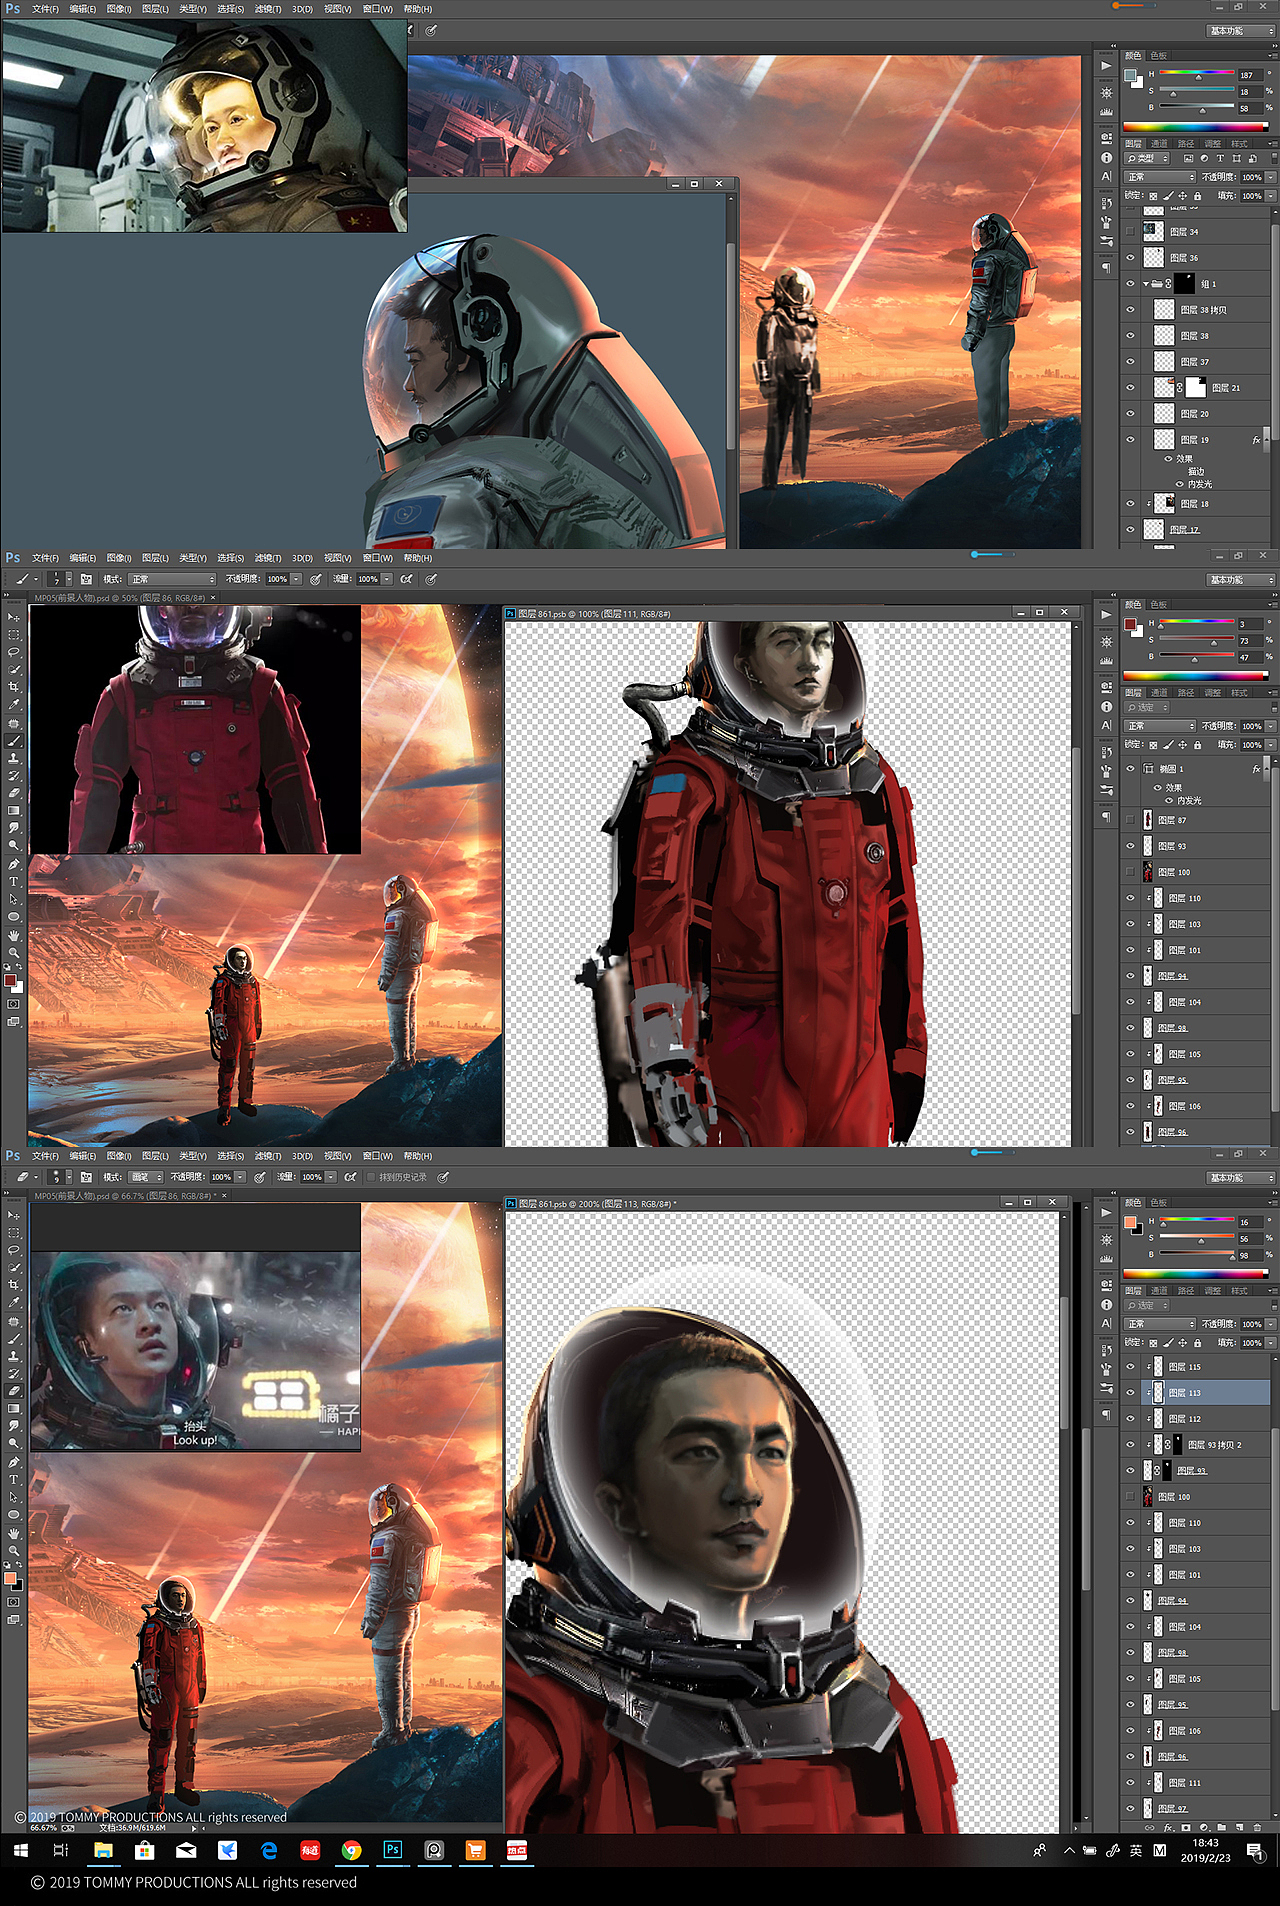1280x1906 pixels.
Task: Enable the 抹到历史记录 checkbox
Action: coord(371,1177)
